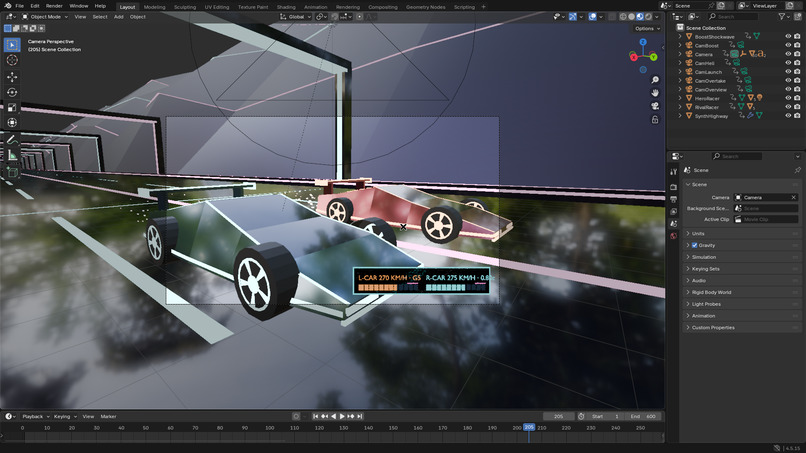Toggle eye visibility for HeroRacer
This screenshot has height=453, width=806.
pyautogui.click(x=788, y=98)
